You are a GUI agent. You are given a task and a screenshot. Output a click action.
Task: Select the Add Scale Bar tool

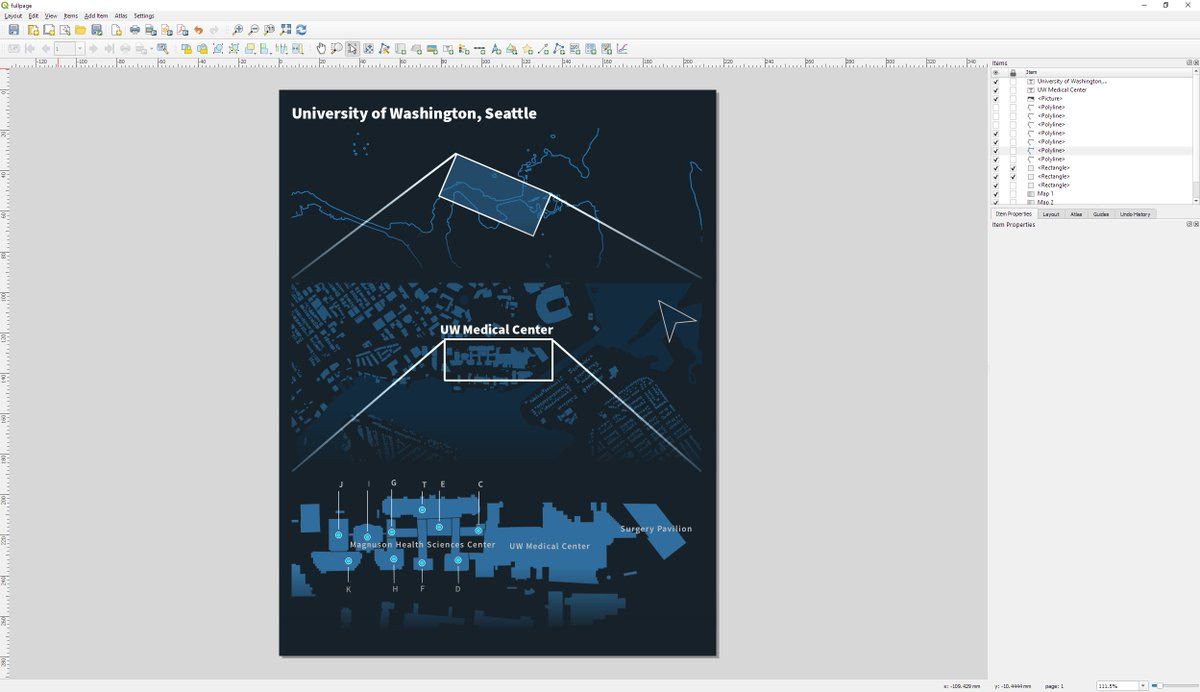[x=480, y=48]
